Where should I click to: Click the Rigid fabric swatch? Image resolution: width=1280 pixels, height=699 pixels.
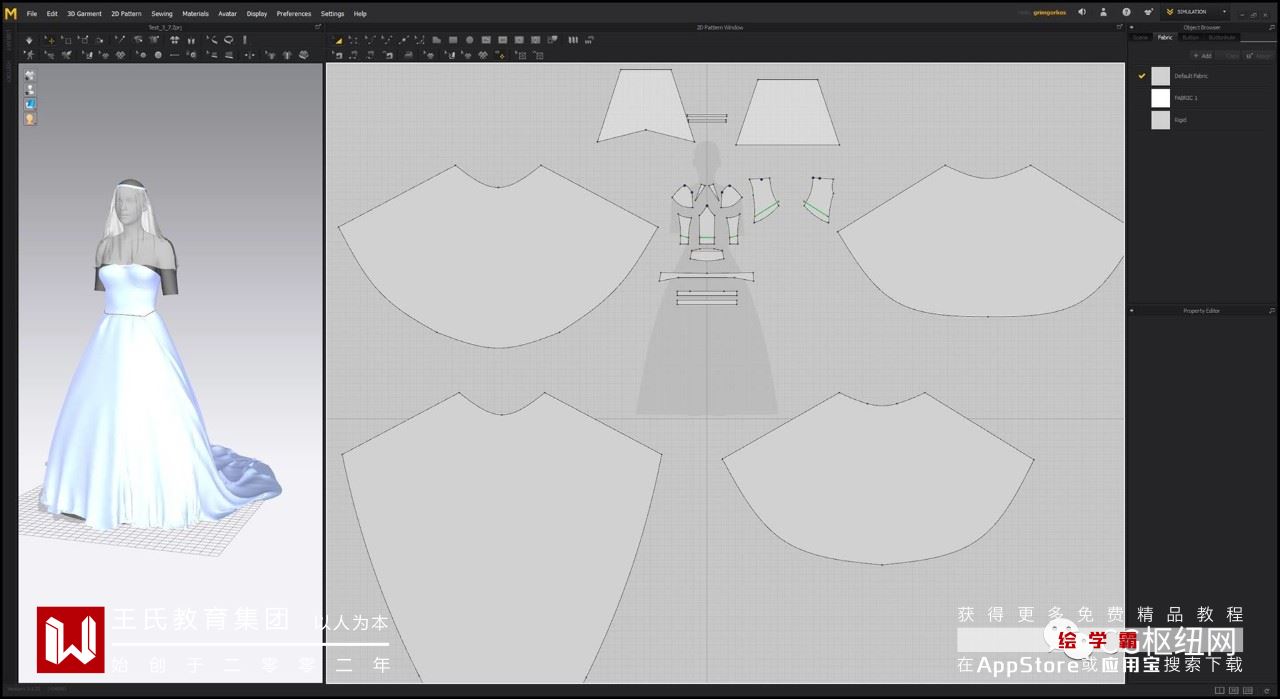[1160, 120]
